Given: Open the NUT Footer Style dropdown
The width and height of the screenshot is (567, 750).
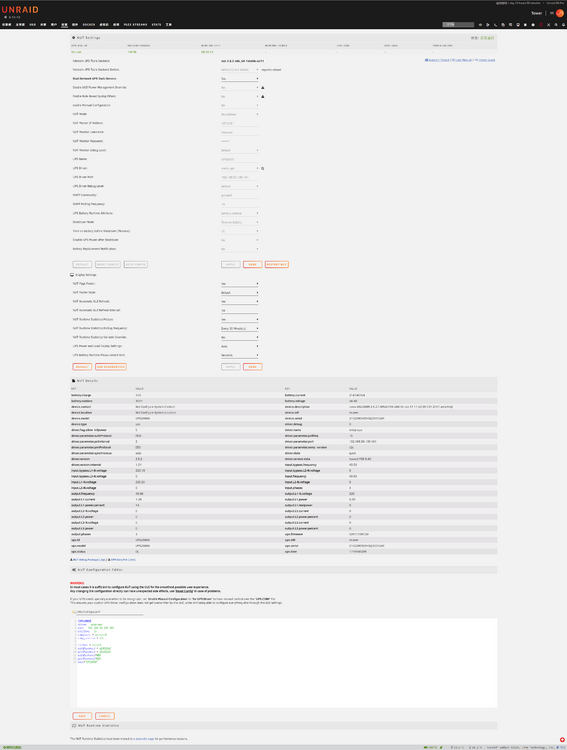Looking at the screenshot, I should coord(240,292).
